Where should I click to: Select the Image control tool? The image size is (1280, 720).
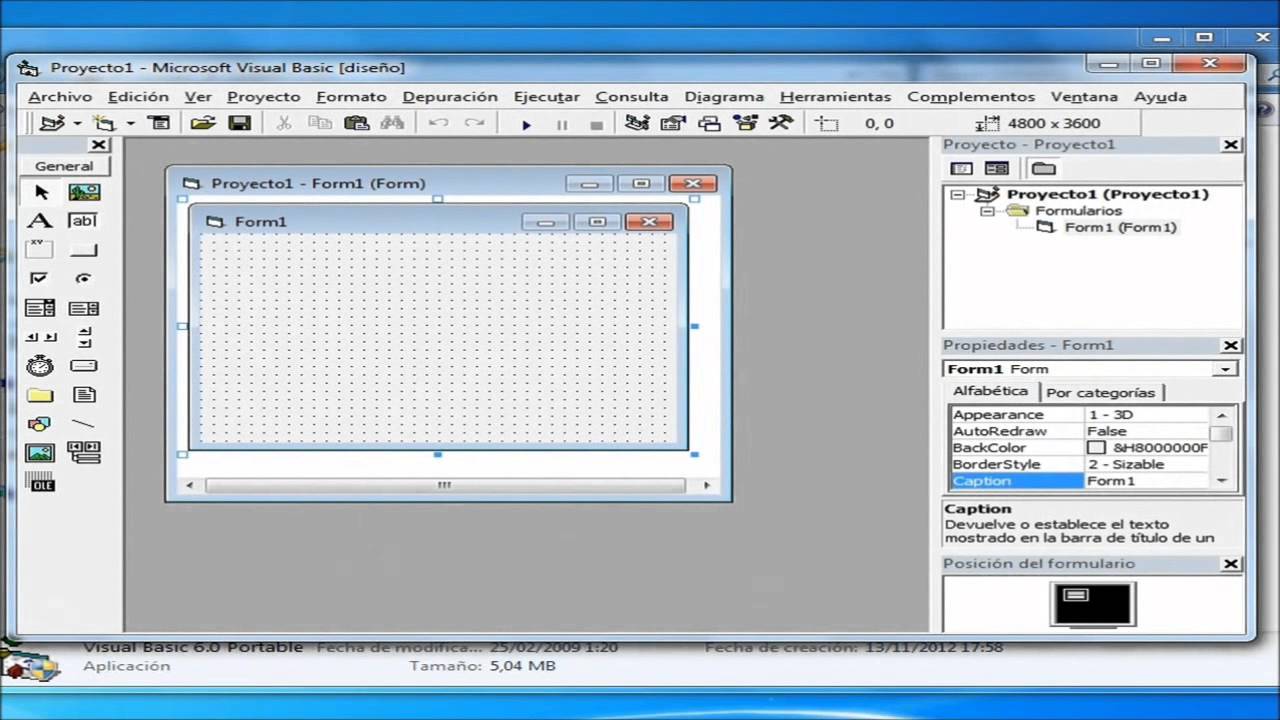(40, 453)
